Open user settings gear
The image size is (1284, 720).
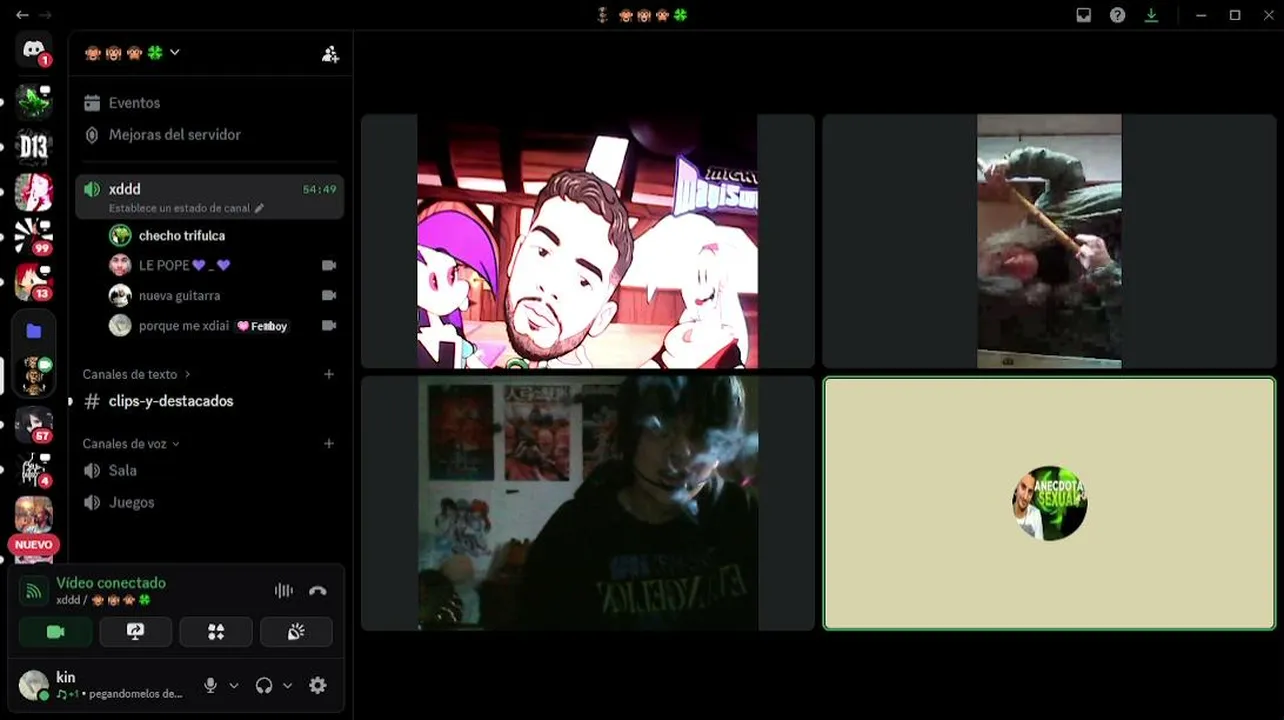pos(318,686)
